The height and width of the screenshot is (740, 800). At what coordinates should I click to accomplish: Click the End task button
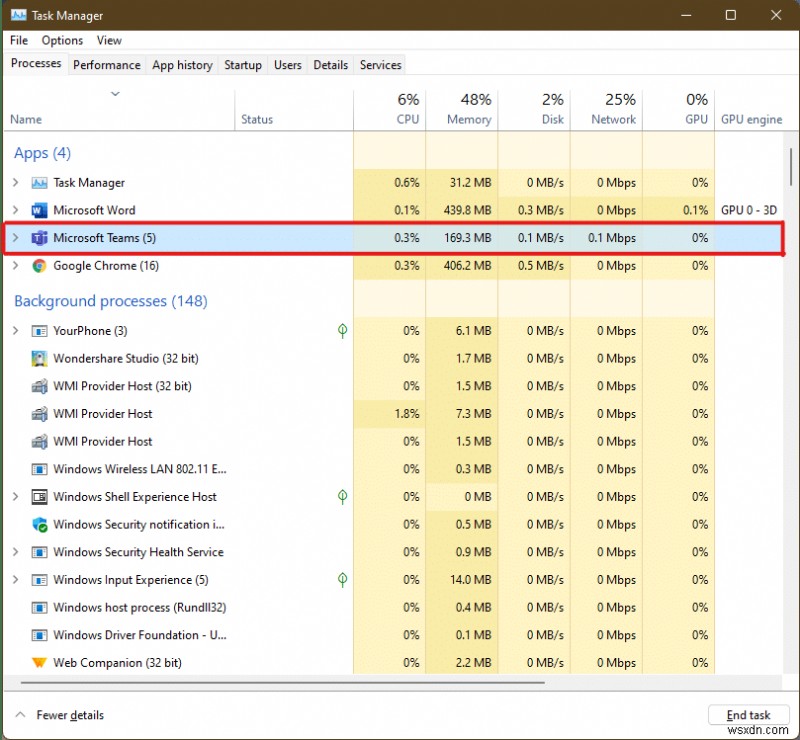click(748, 714)
